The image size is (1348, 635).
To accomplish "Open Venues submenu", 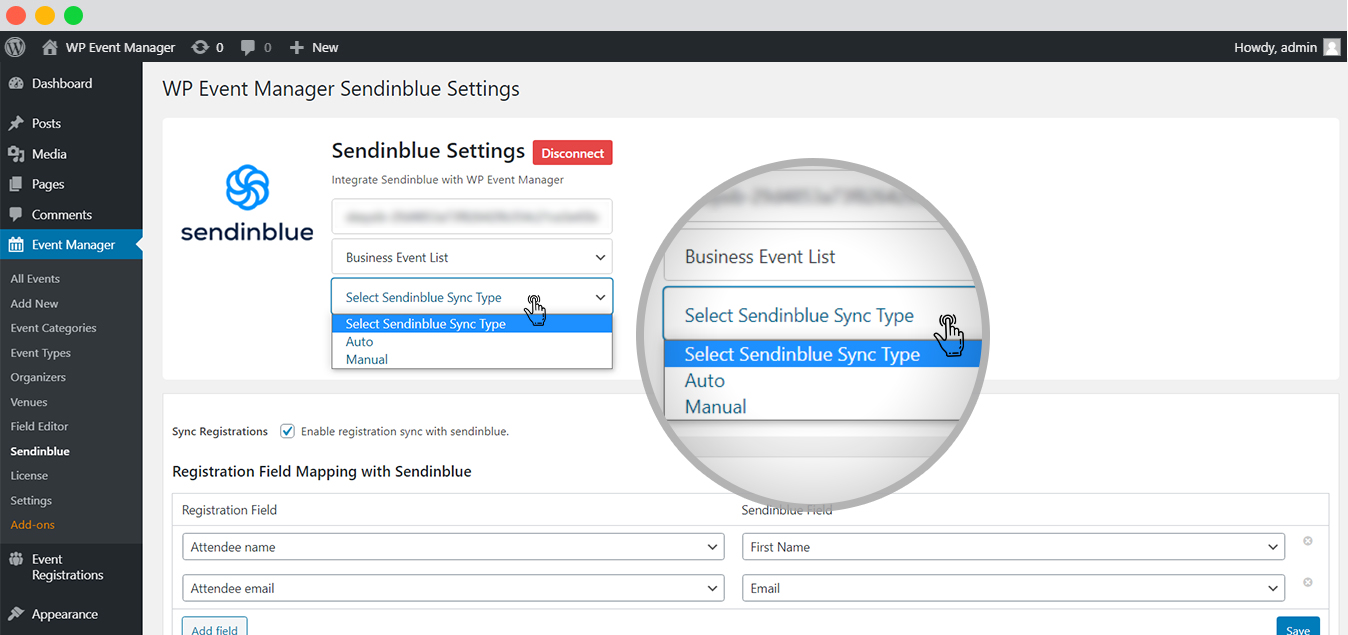I will (29, 402).
